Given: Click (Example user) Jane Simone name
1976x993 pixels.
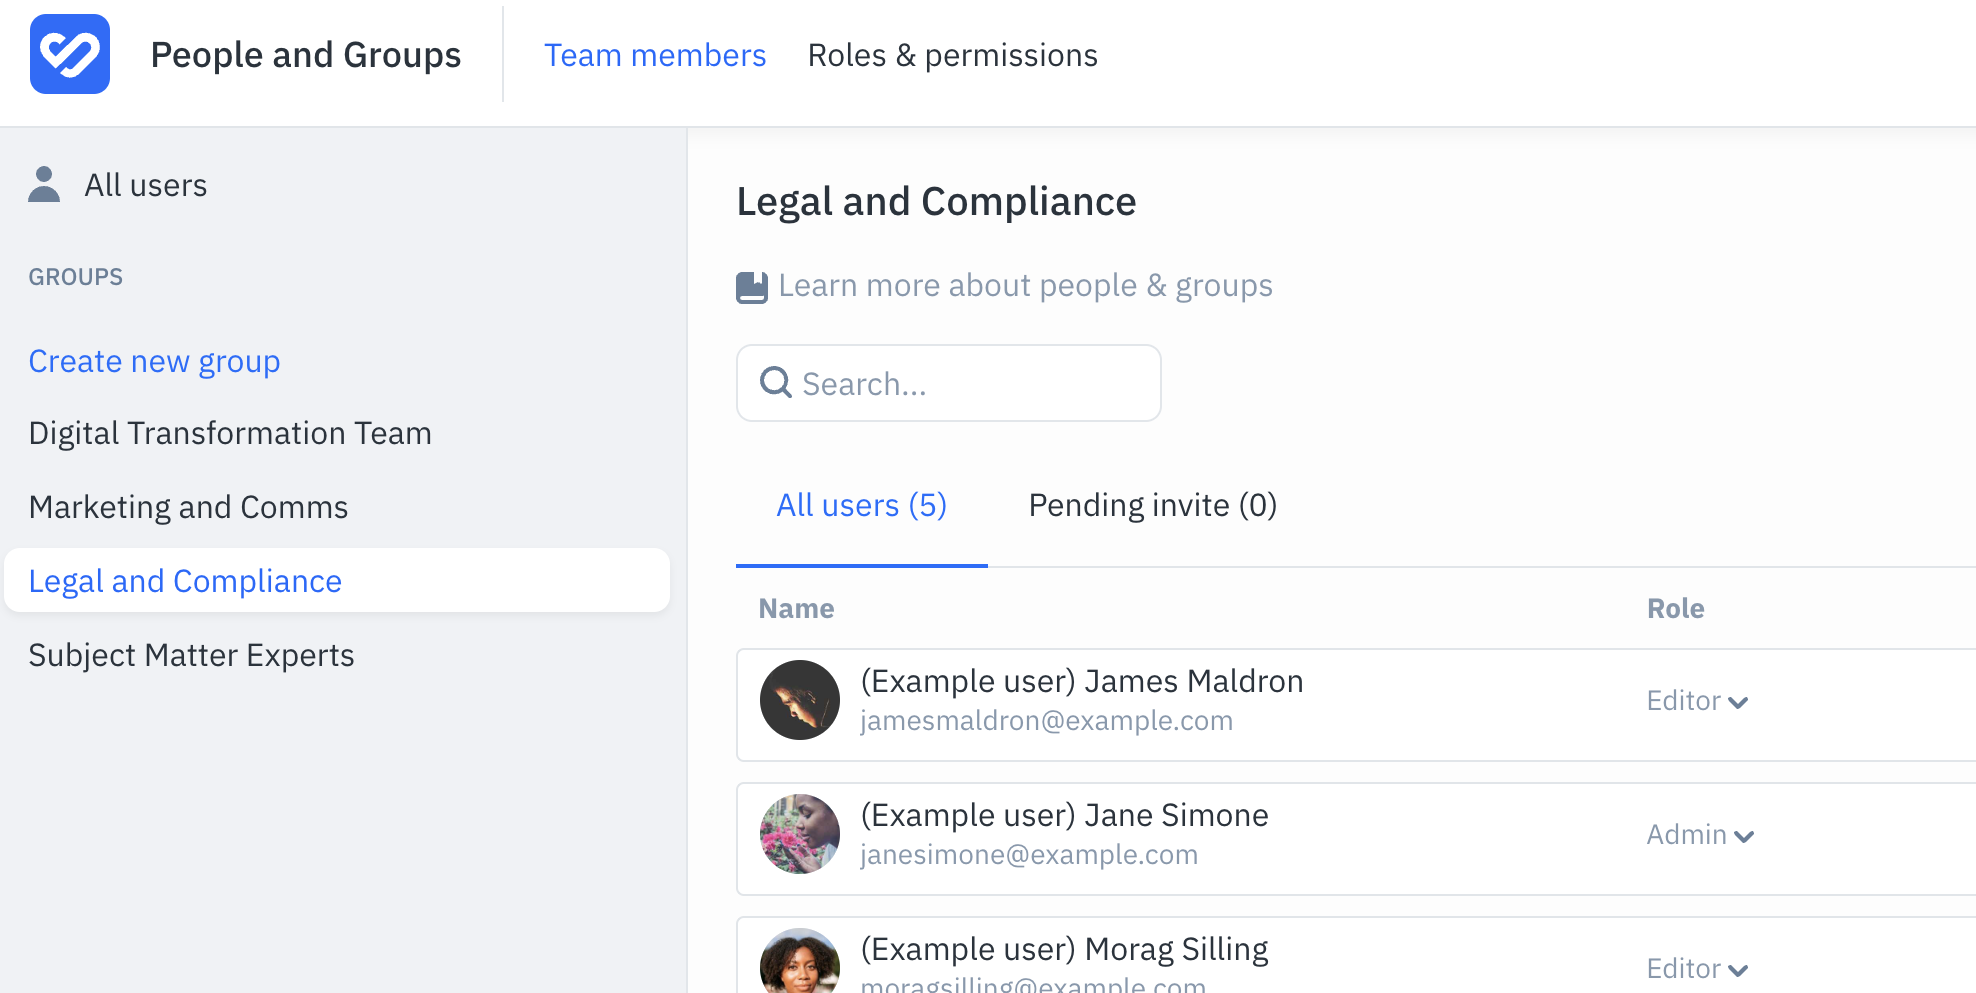Looking at the screenshot, I should (x=1065, y=815).
